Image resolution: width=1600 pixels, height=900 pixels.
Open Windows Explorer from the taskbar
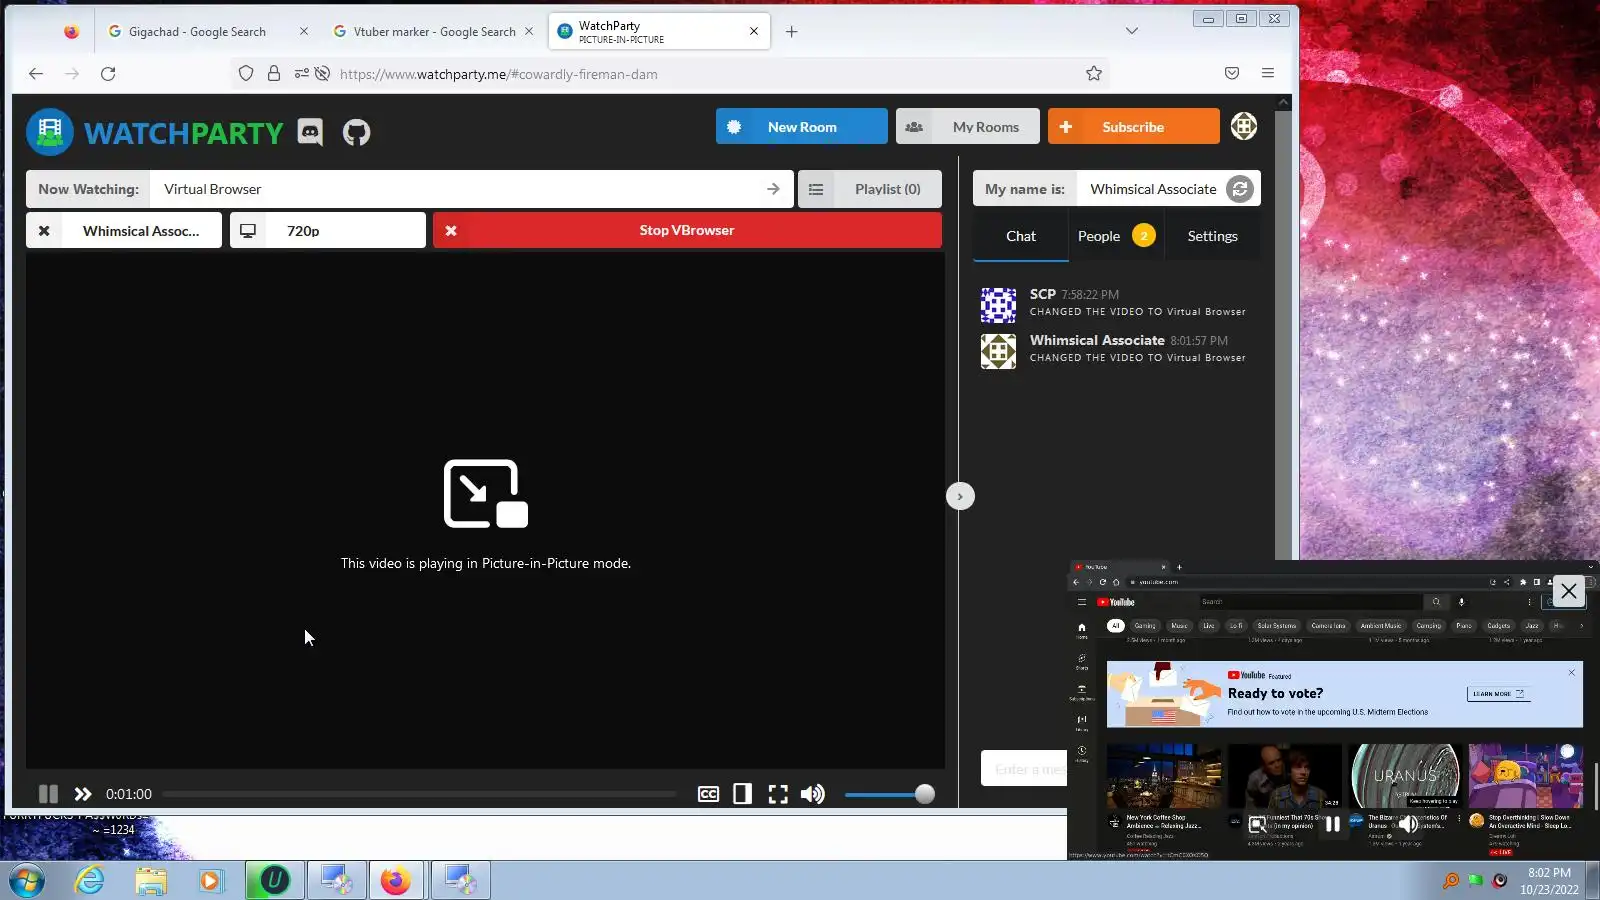pyautogui.click(x=151, y=880)
